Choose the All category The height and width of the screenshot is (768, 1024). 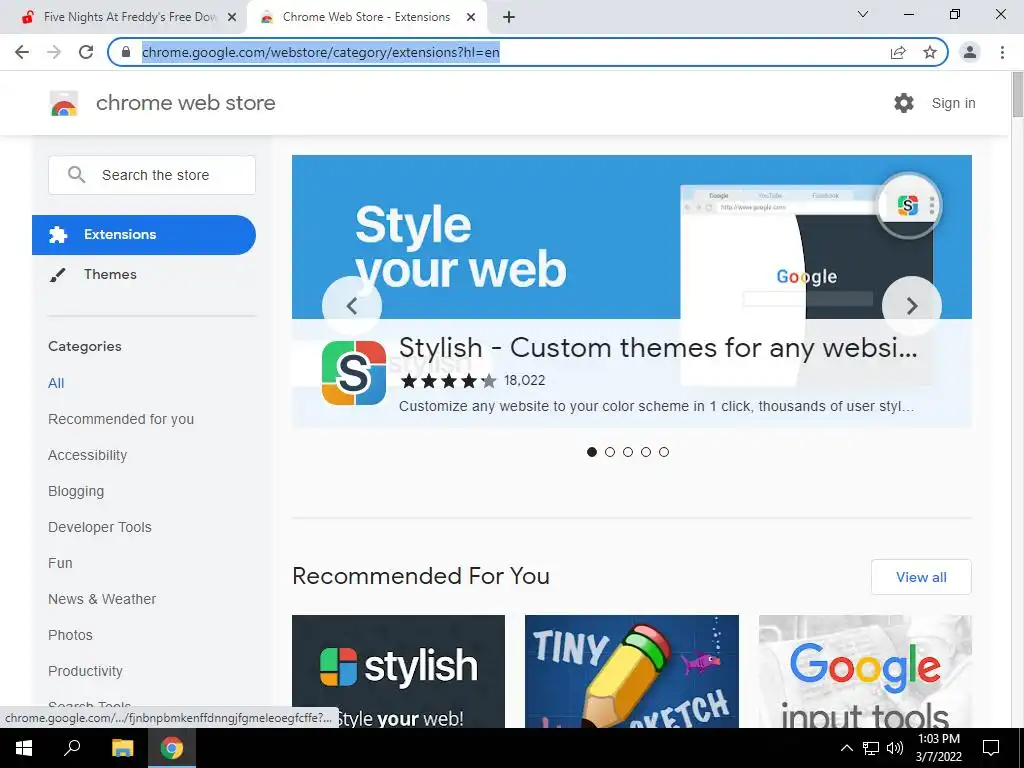(56, 383)
